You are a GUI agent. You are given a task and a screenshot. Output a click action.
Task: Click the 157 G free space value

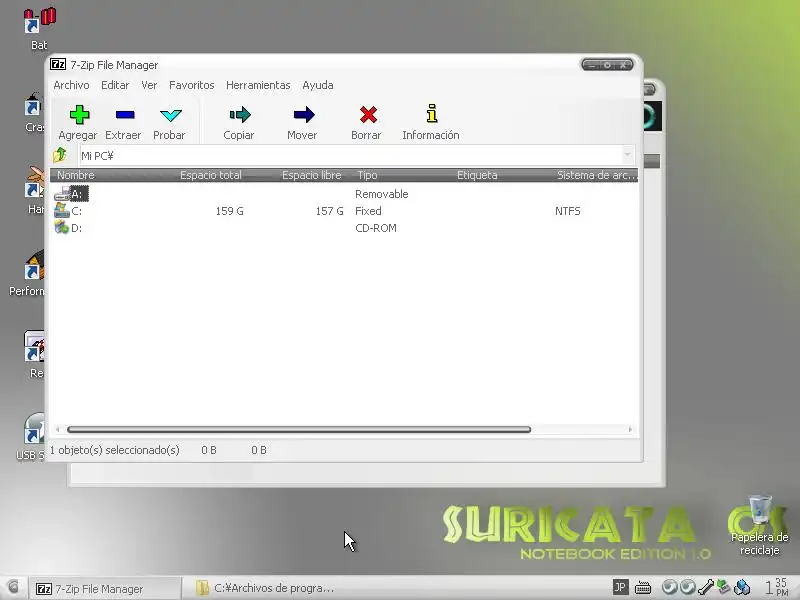329,211
